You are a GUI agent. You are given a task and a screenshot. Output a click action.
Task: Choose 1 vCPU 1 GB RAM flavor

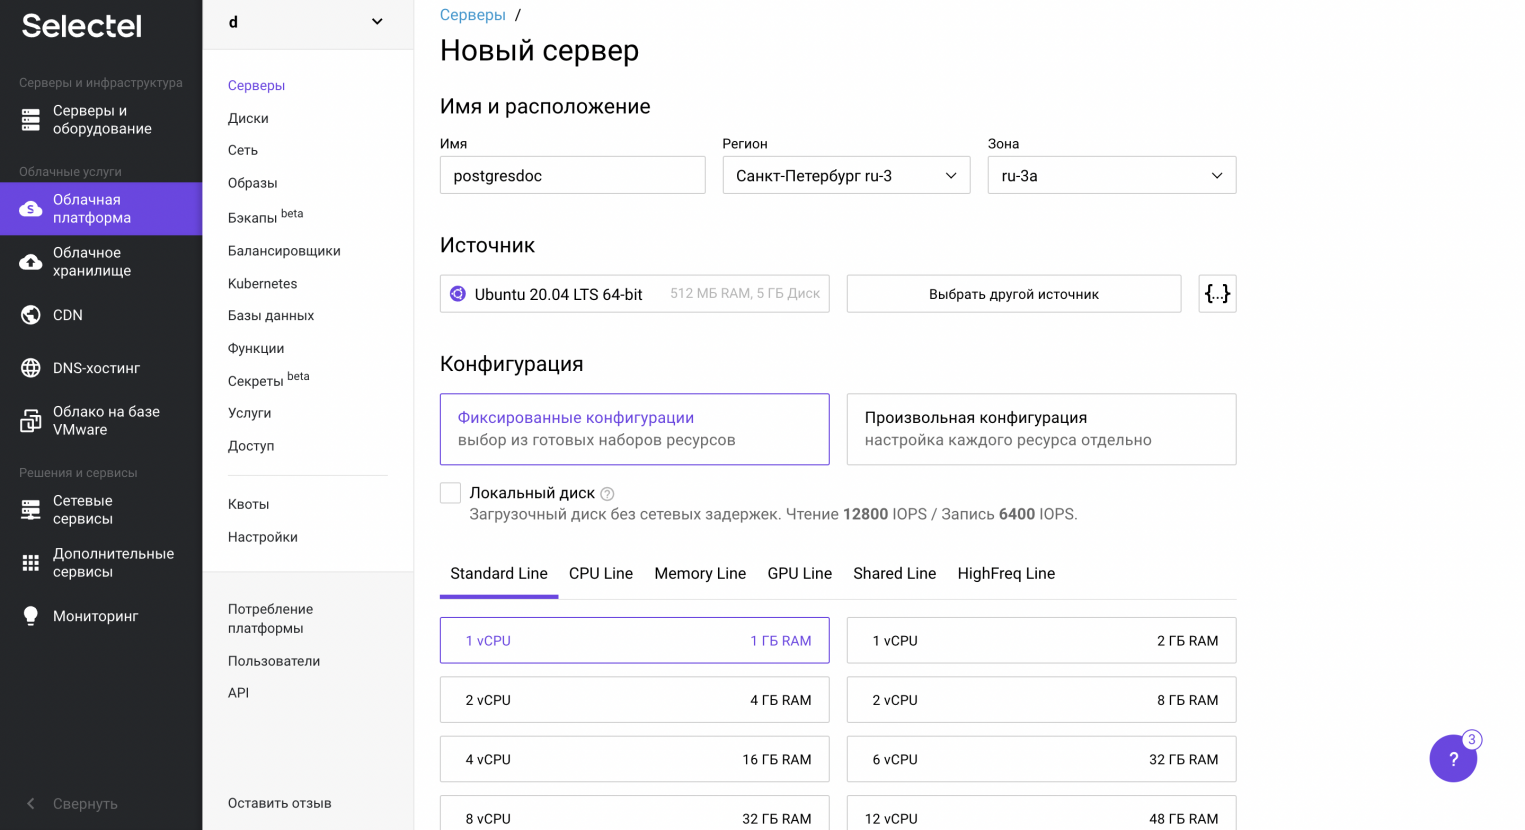(635, 640)
